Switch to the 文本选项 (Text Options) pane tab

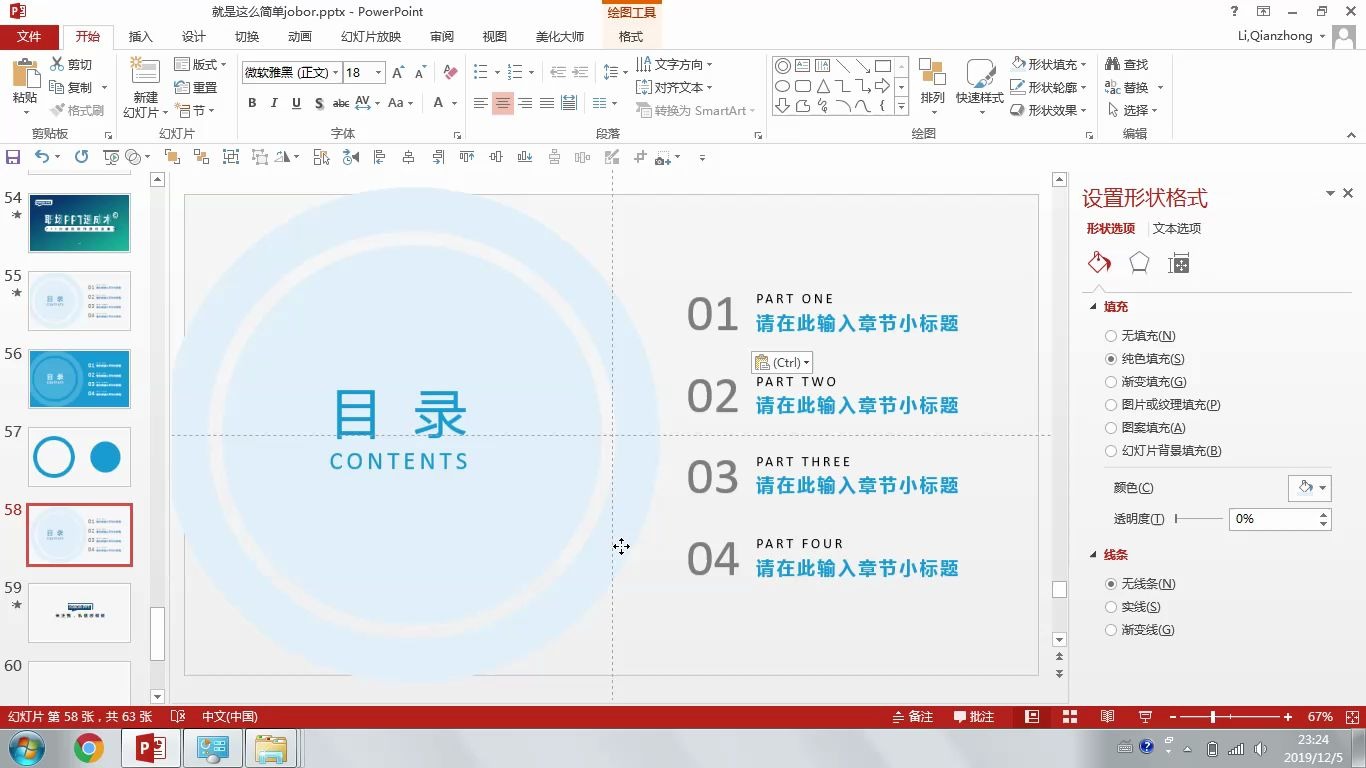click(1177, 228)
